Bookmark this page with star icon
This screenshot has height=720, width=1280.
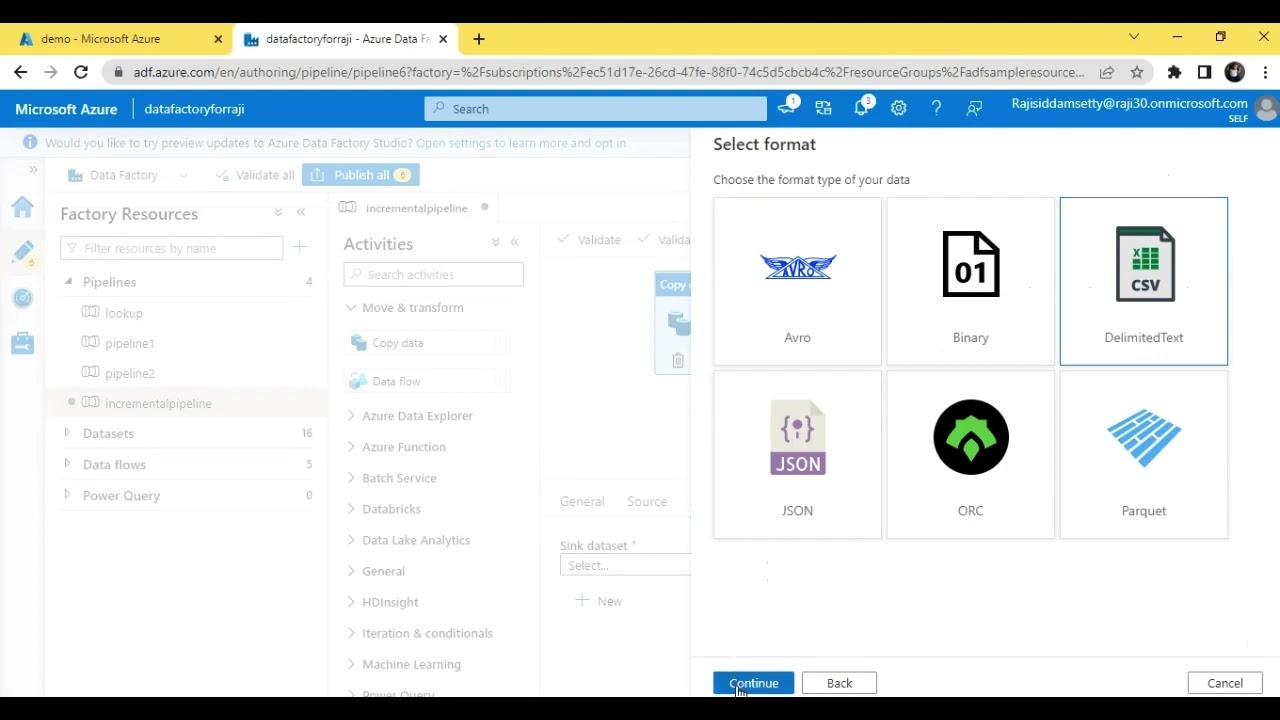[1137, 72]
